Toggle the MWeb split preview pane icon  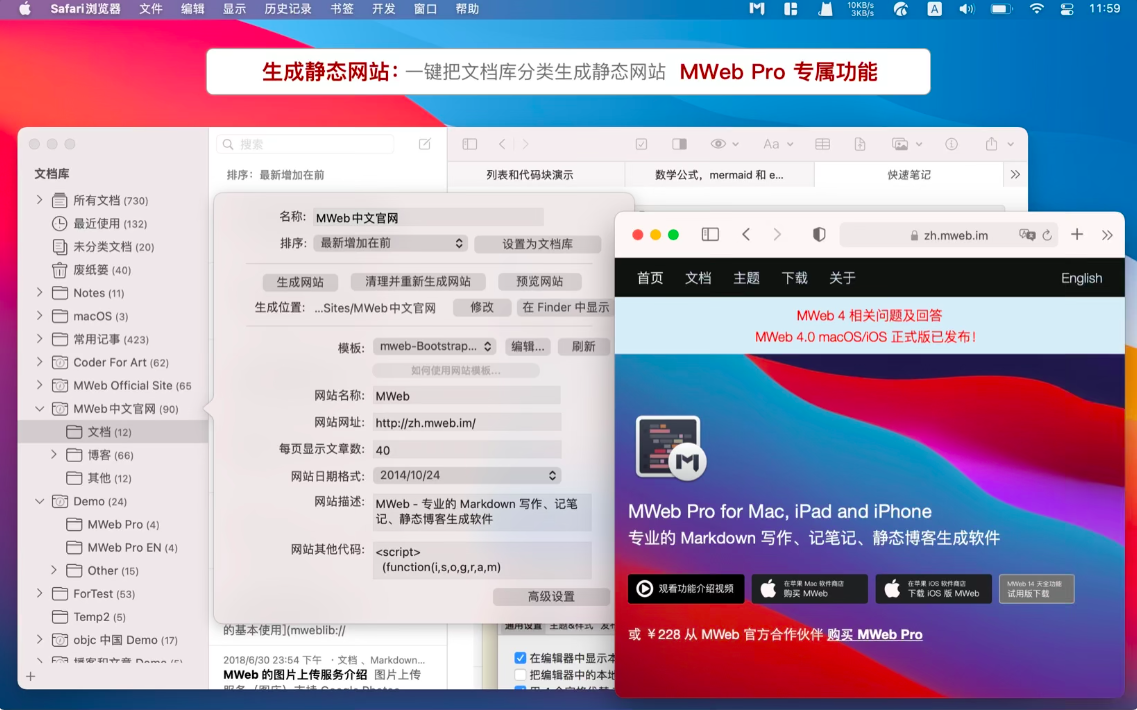[x=679, y=144]
